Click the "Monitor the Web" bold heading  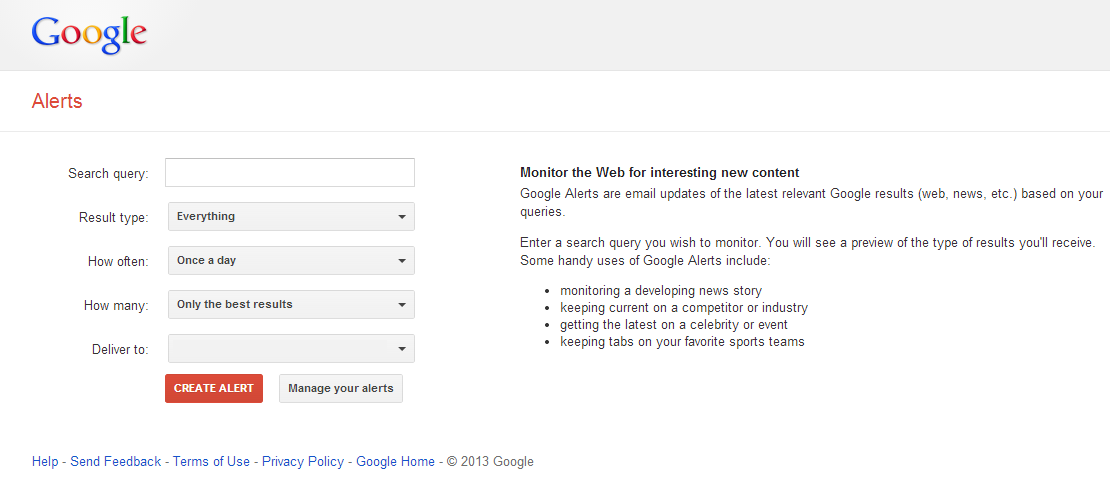pos(660,173)
